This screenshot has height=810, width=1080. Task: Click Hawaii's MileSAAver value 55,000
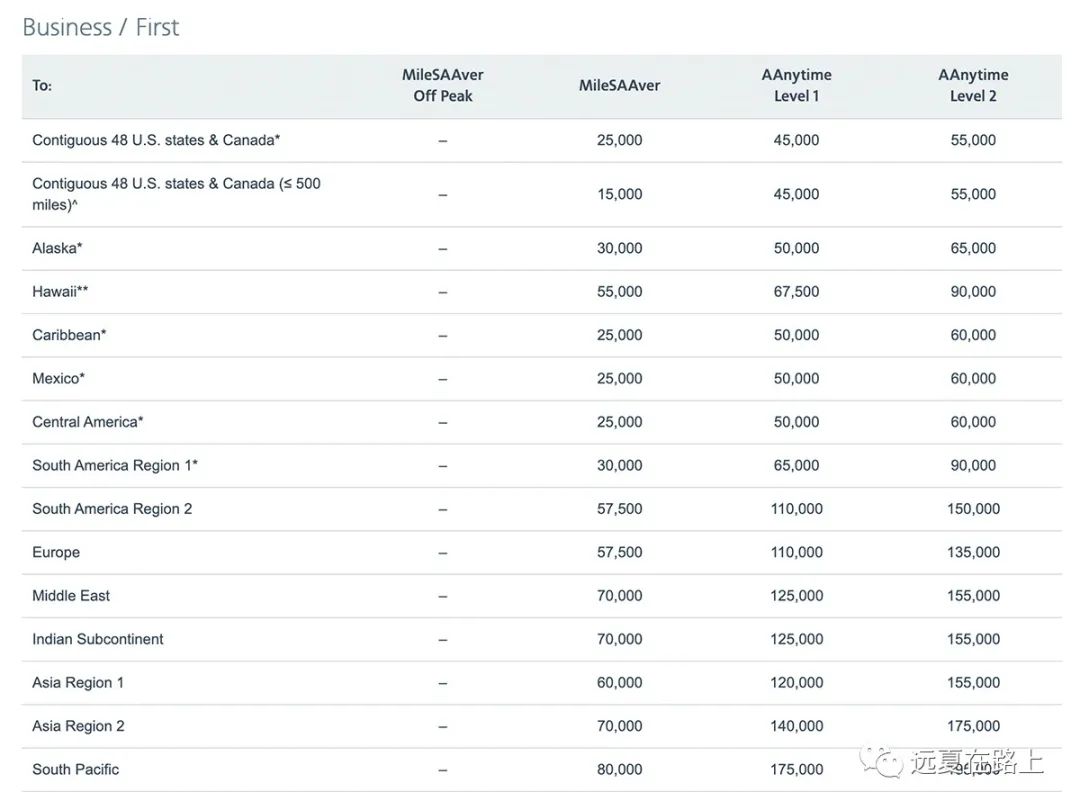[x=619, y=291]
